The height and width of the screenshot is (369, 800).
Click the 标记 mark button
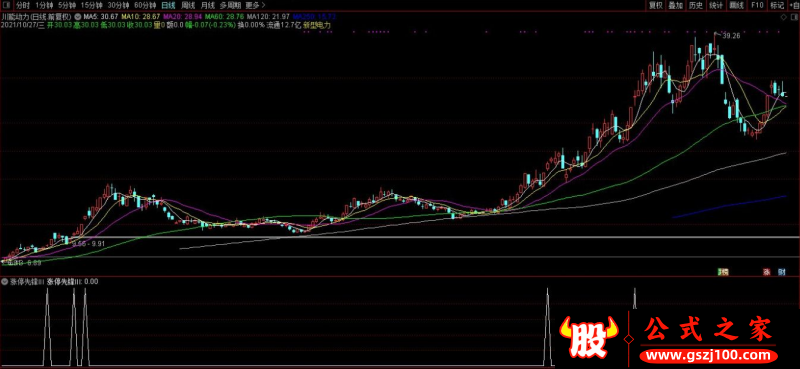pyautogui.click(x=777, y=6)
